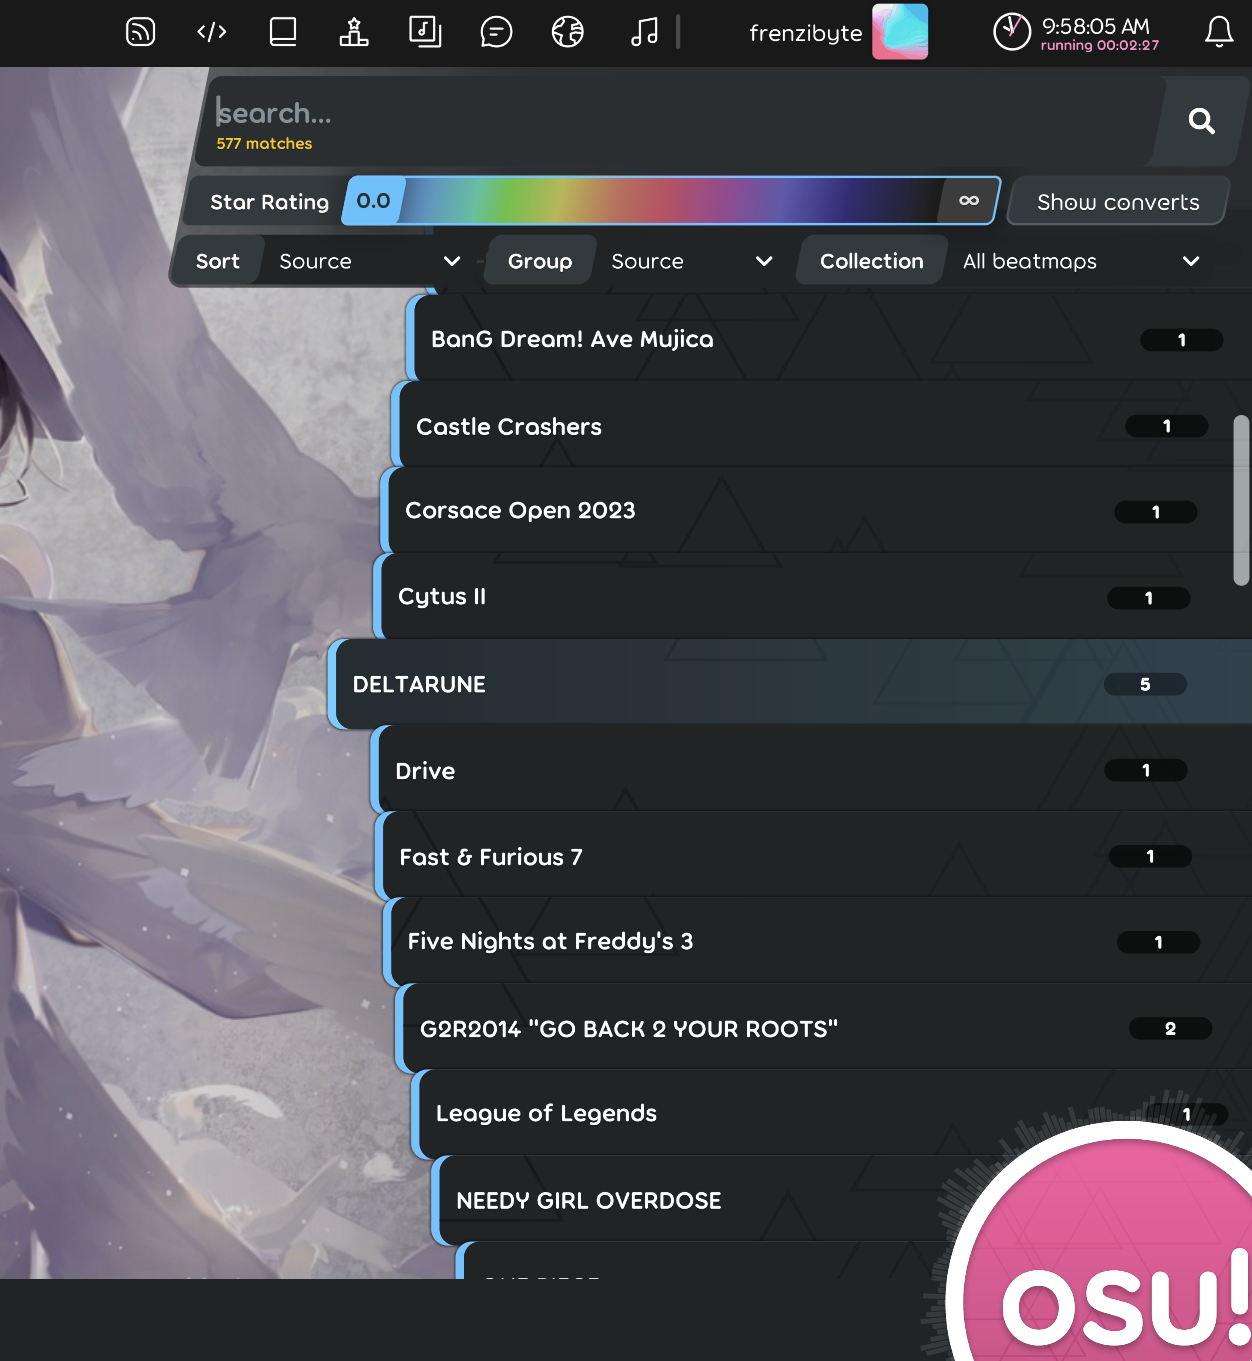This screenshot has height=1361, width=1252.
Task: Click the rainbow star rating bar
Action: coord(672,201)
